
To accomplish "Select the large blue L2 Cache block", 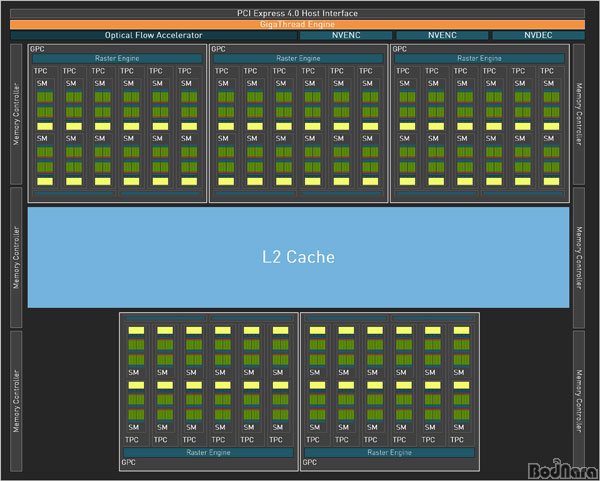I will point(298,257).
